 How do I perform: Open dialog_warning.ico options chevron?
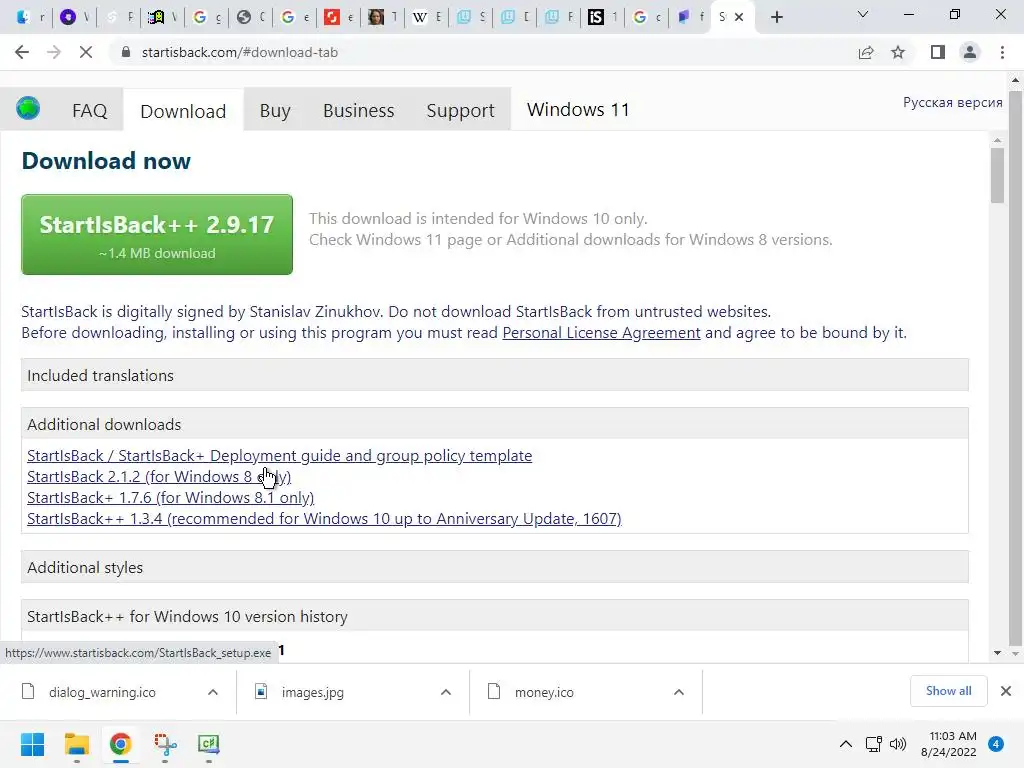213,692
